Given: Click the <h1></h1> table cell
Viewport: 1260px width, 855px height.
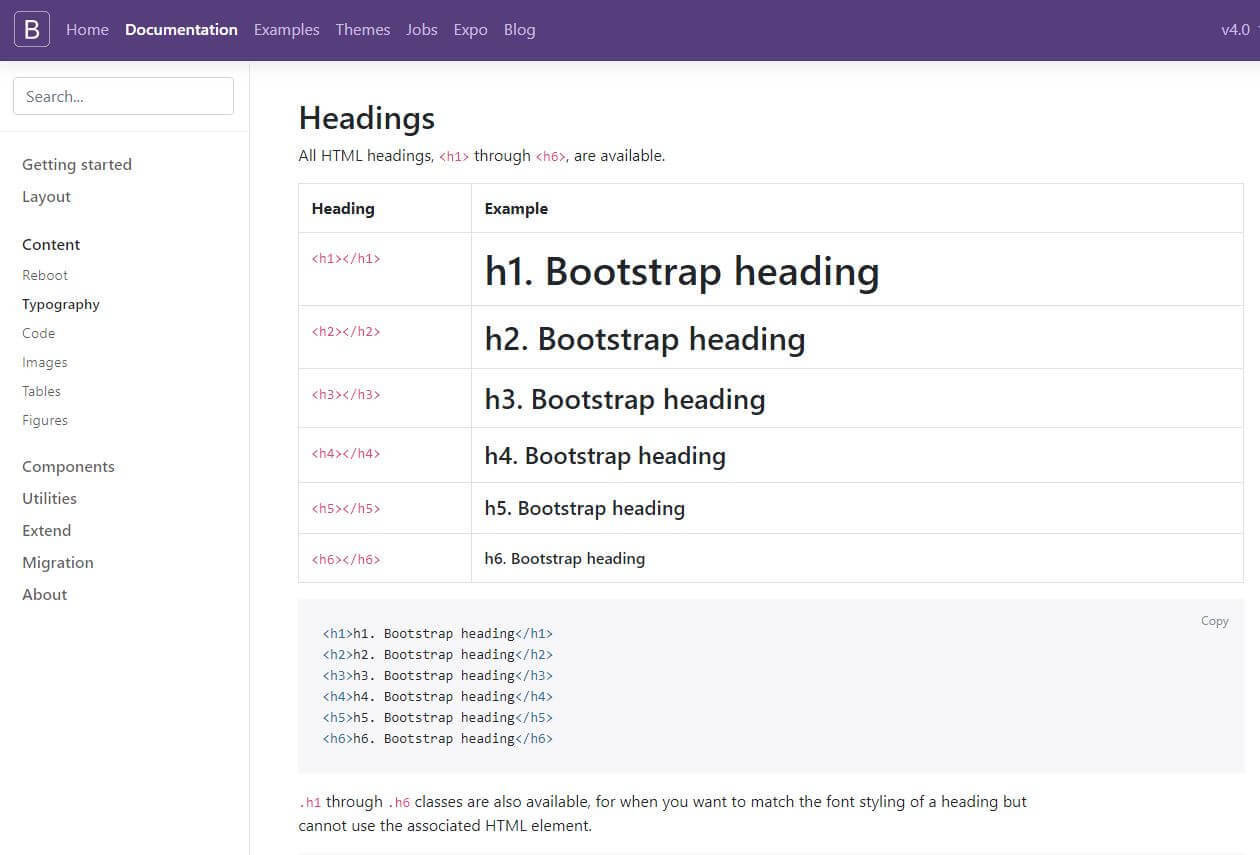Looking at the screenshot, I should pos(385,269).
